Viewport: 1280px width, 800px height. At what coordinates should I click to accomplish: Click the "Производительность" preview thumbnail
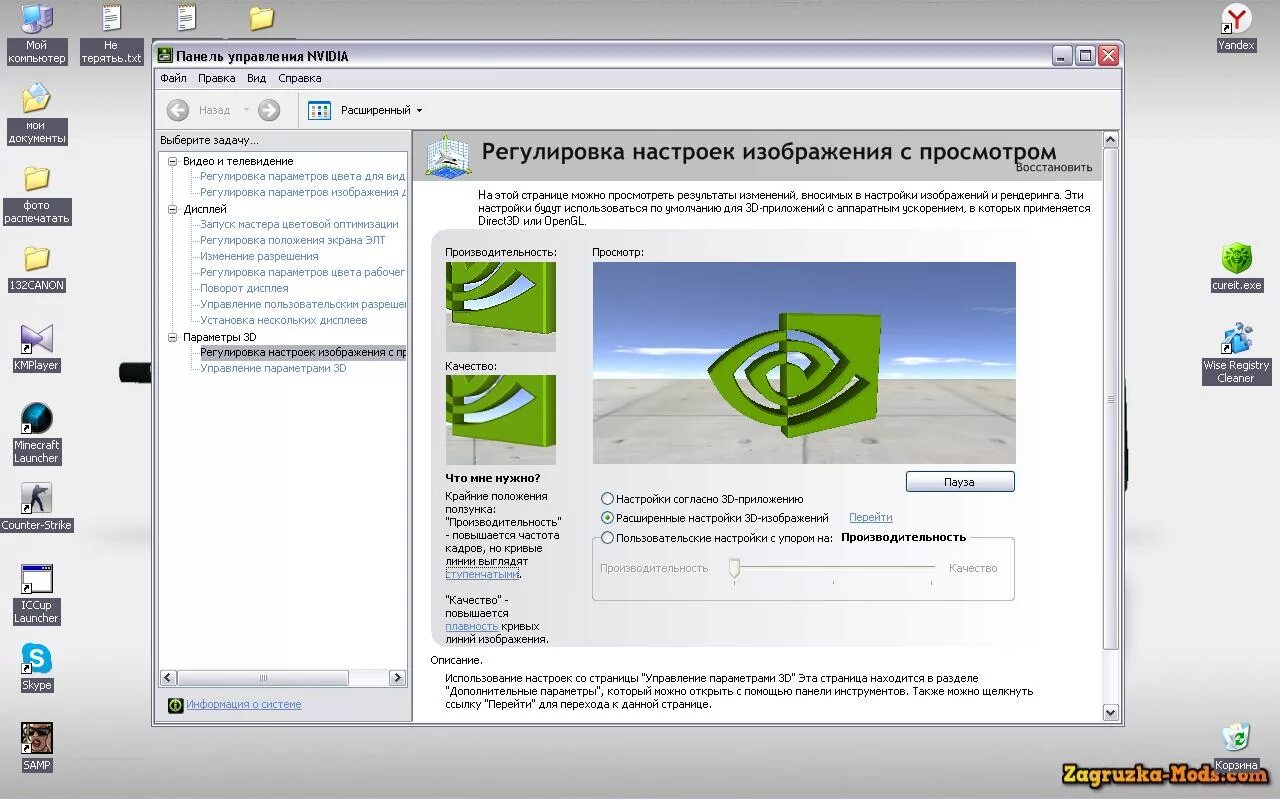[501, 307]
